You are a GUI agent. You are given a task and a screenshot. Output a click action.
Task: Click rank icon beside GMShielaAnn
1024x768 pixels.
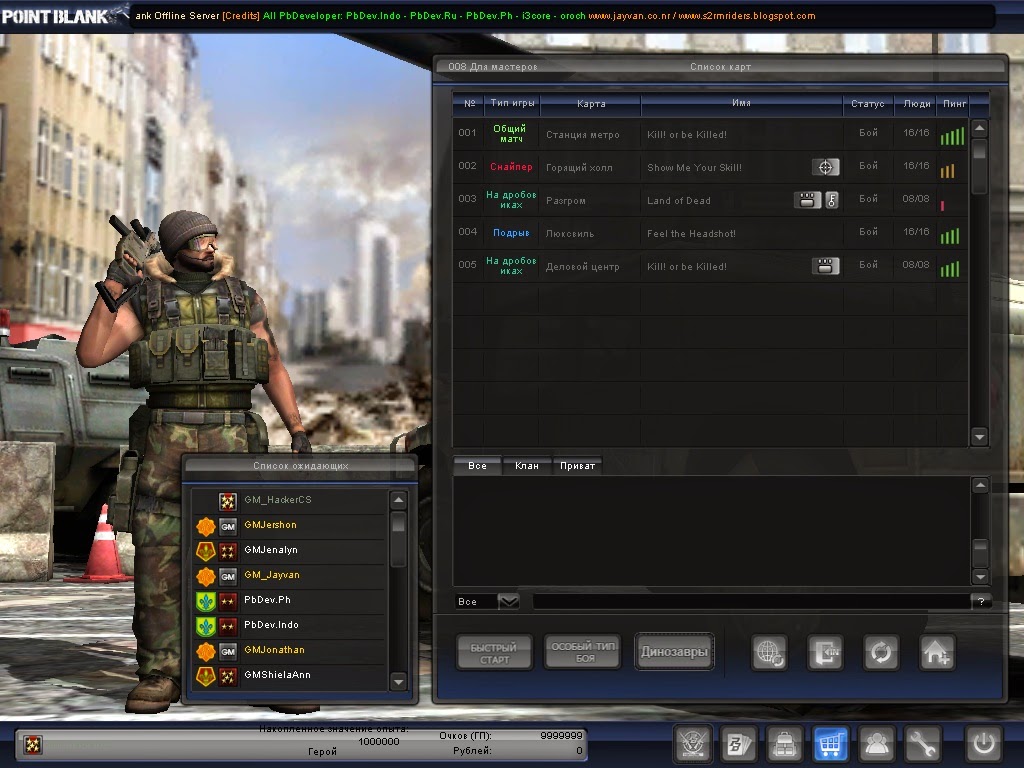pyautogui.click(x=227, y=676)
